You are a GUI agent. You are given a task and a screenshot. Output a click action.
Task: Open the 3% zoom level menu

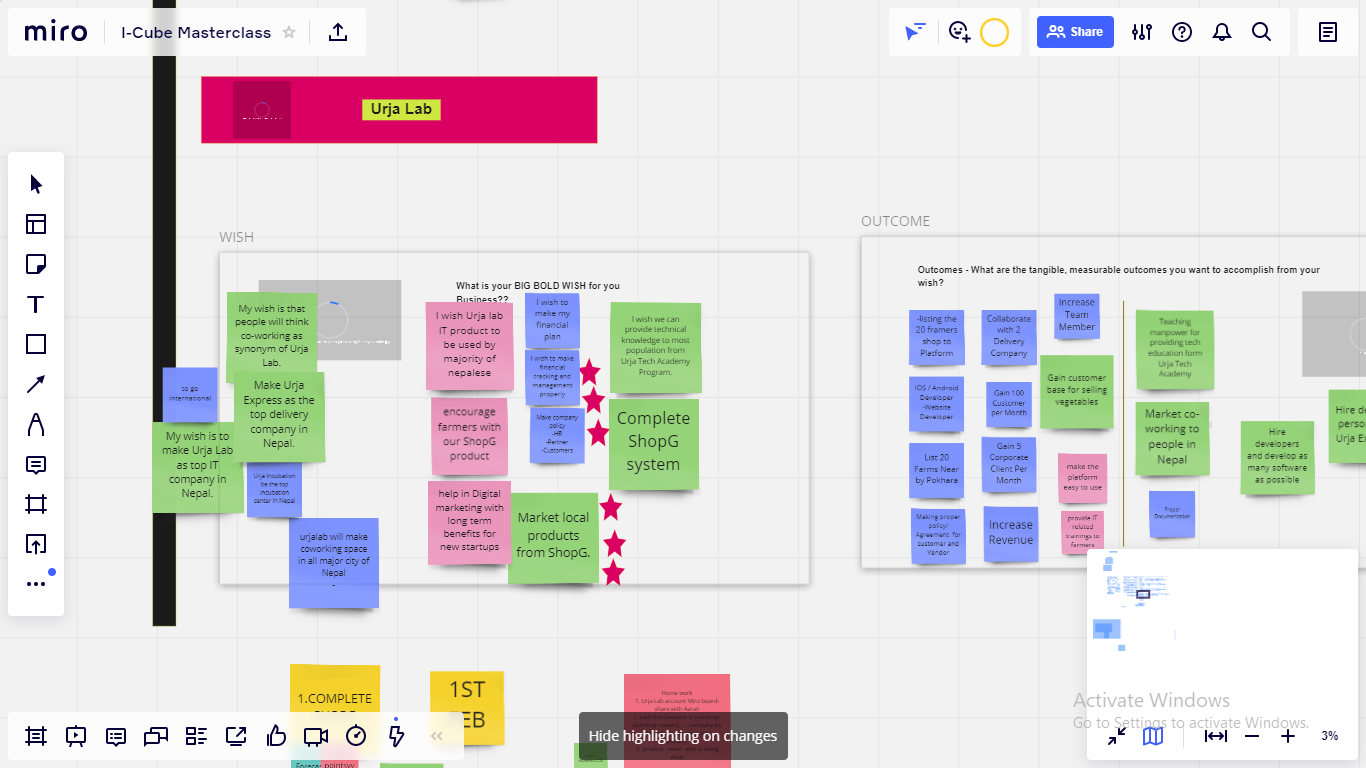(x=1329, y=736)
